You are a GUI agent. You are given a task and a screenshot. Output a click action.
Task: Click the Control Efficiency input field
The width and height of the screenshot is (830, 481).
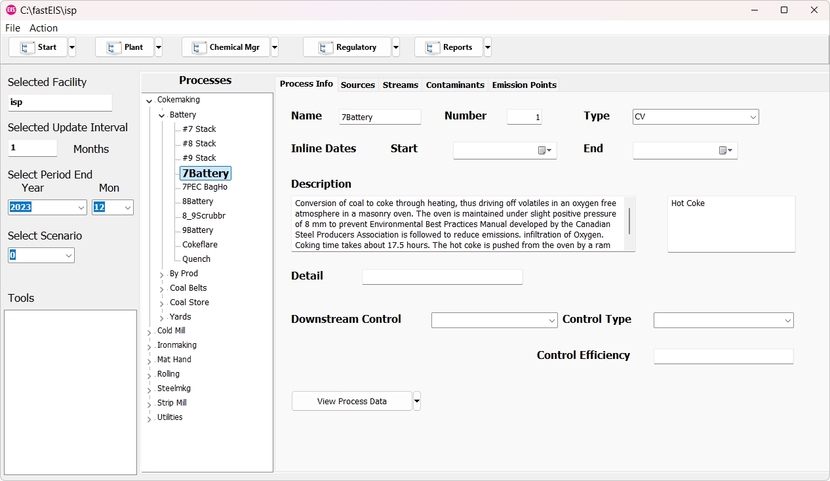(723, 356)
